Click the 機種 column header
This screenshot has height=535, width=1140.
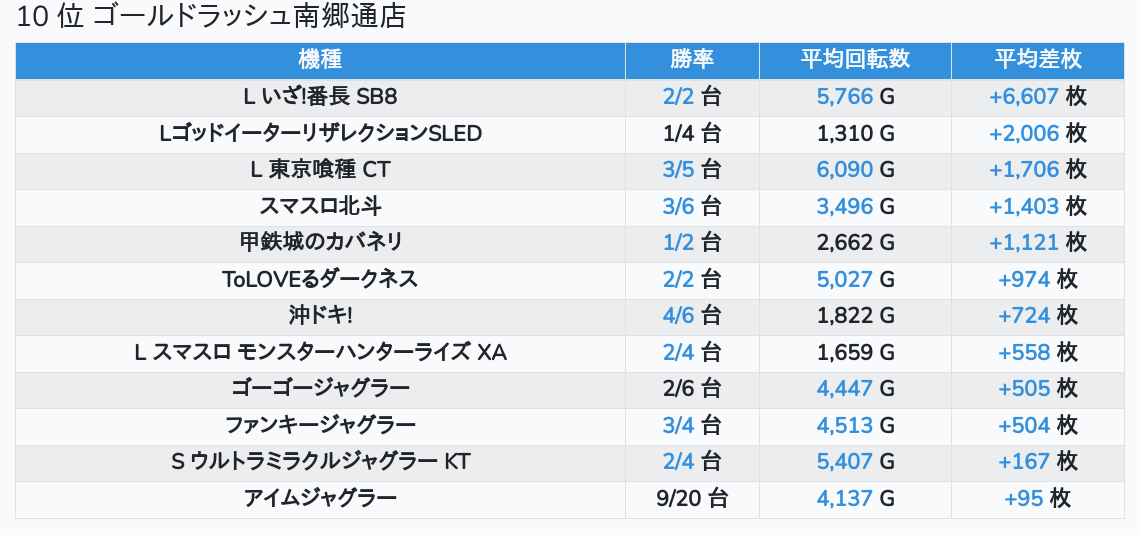coord(320,60)
